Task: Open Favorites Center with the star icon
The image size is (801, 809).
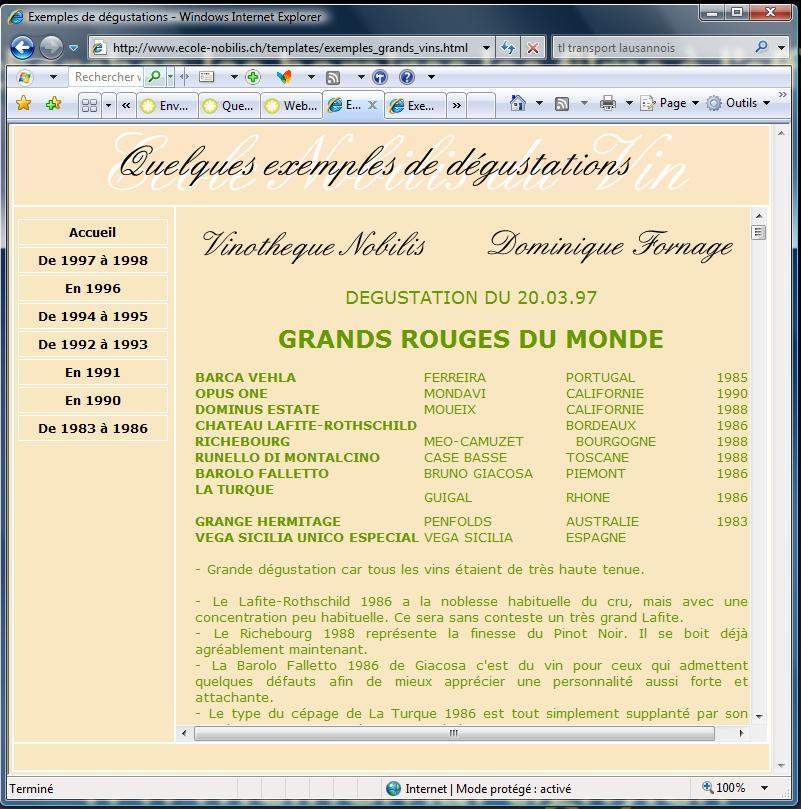Action: 23,104
